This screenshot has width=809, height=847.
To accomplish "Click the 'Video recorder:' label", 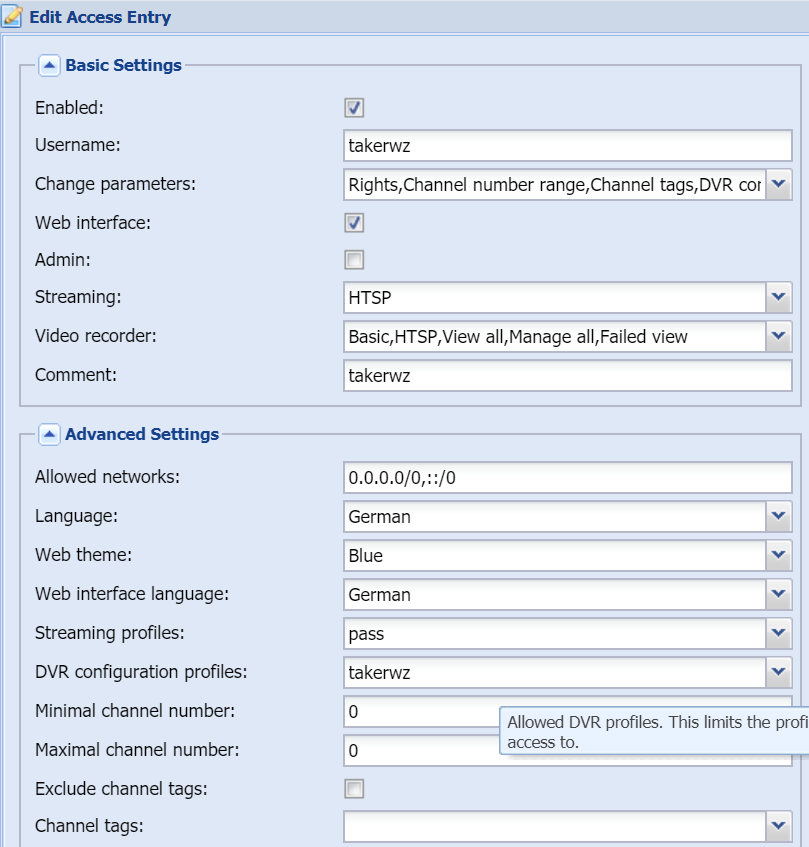I will [96, 336].
